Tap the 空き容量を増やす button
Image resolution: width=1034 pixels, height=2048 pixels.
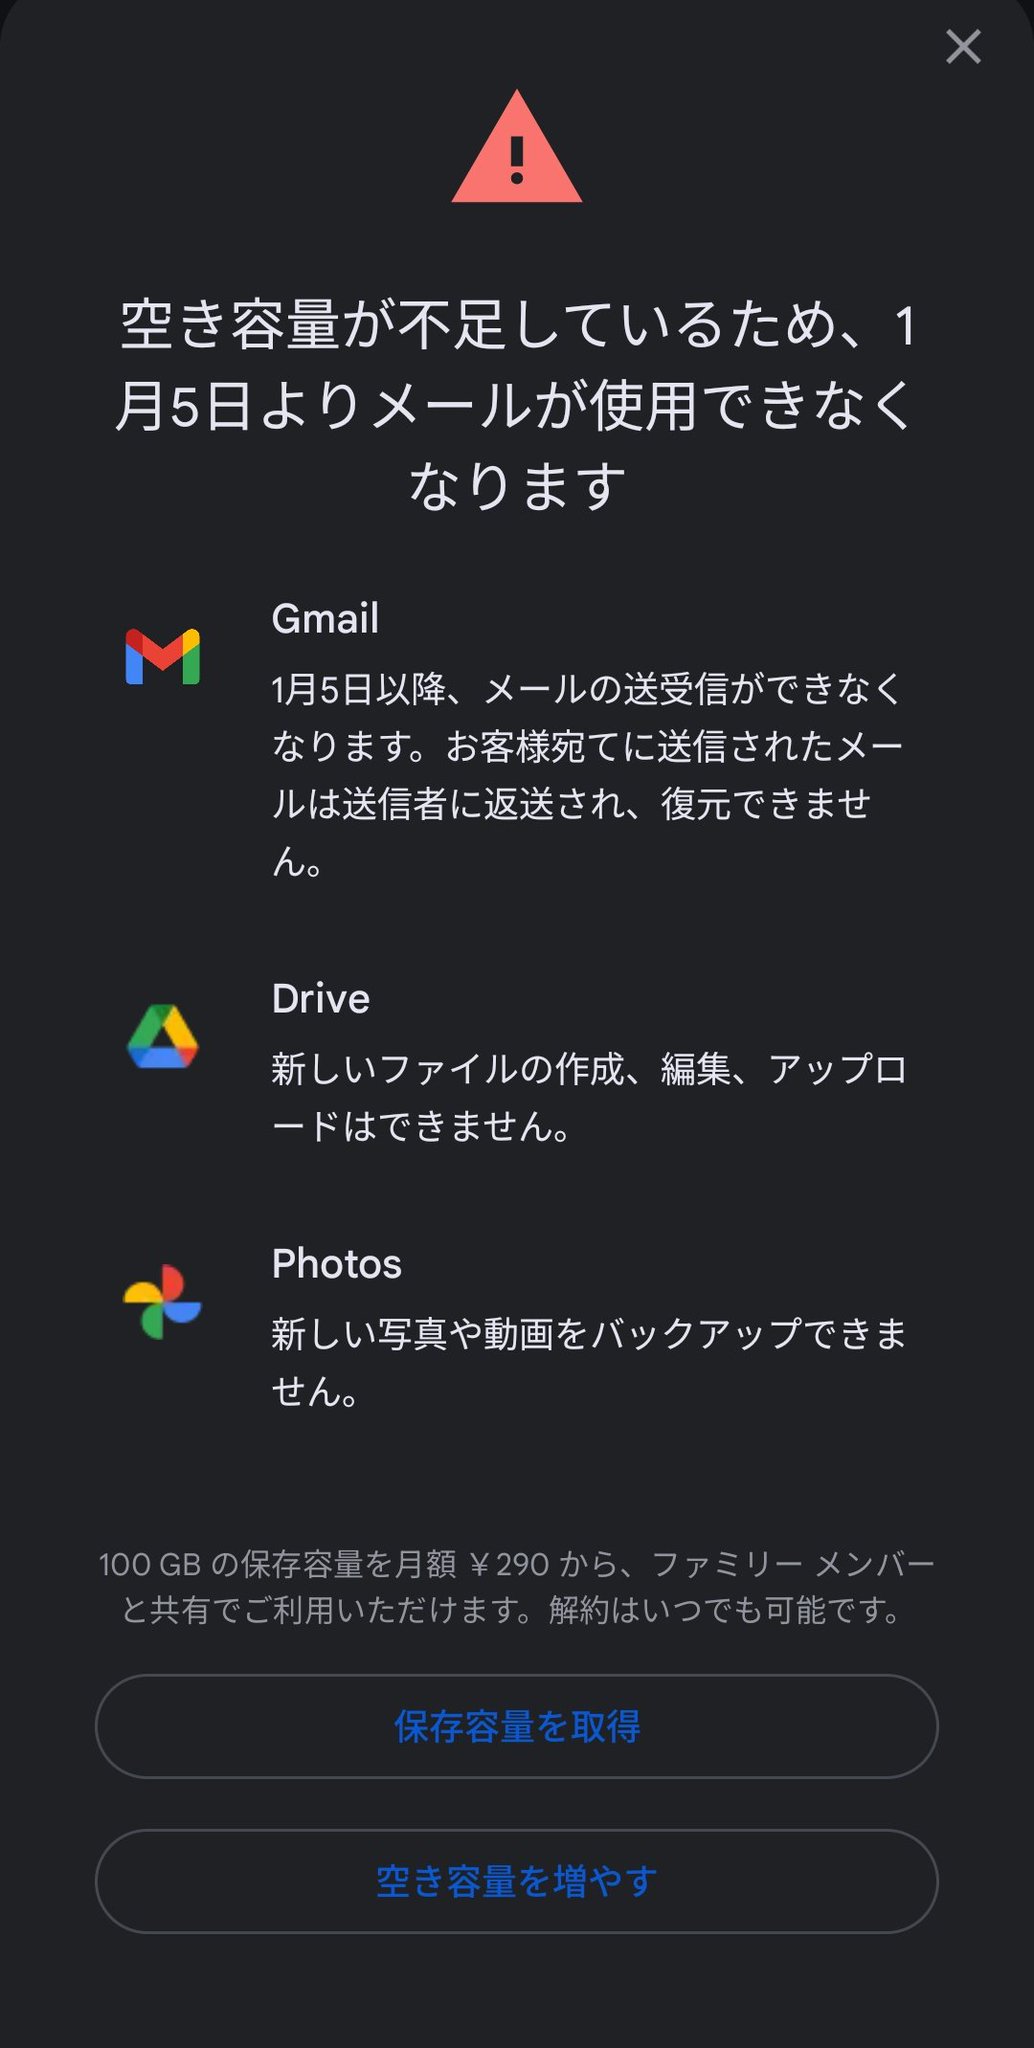coord(516,1881)
